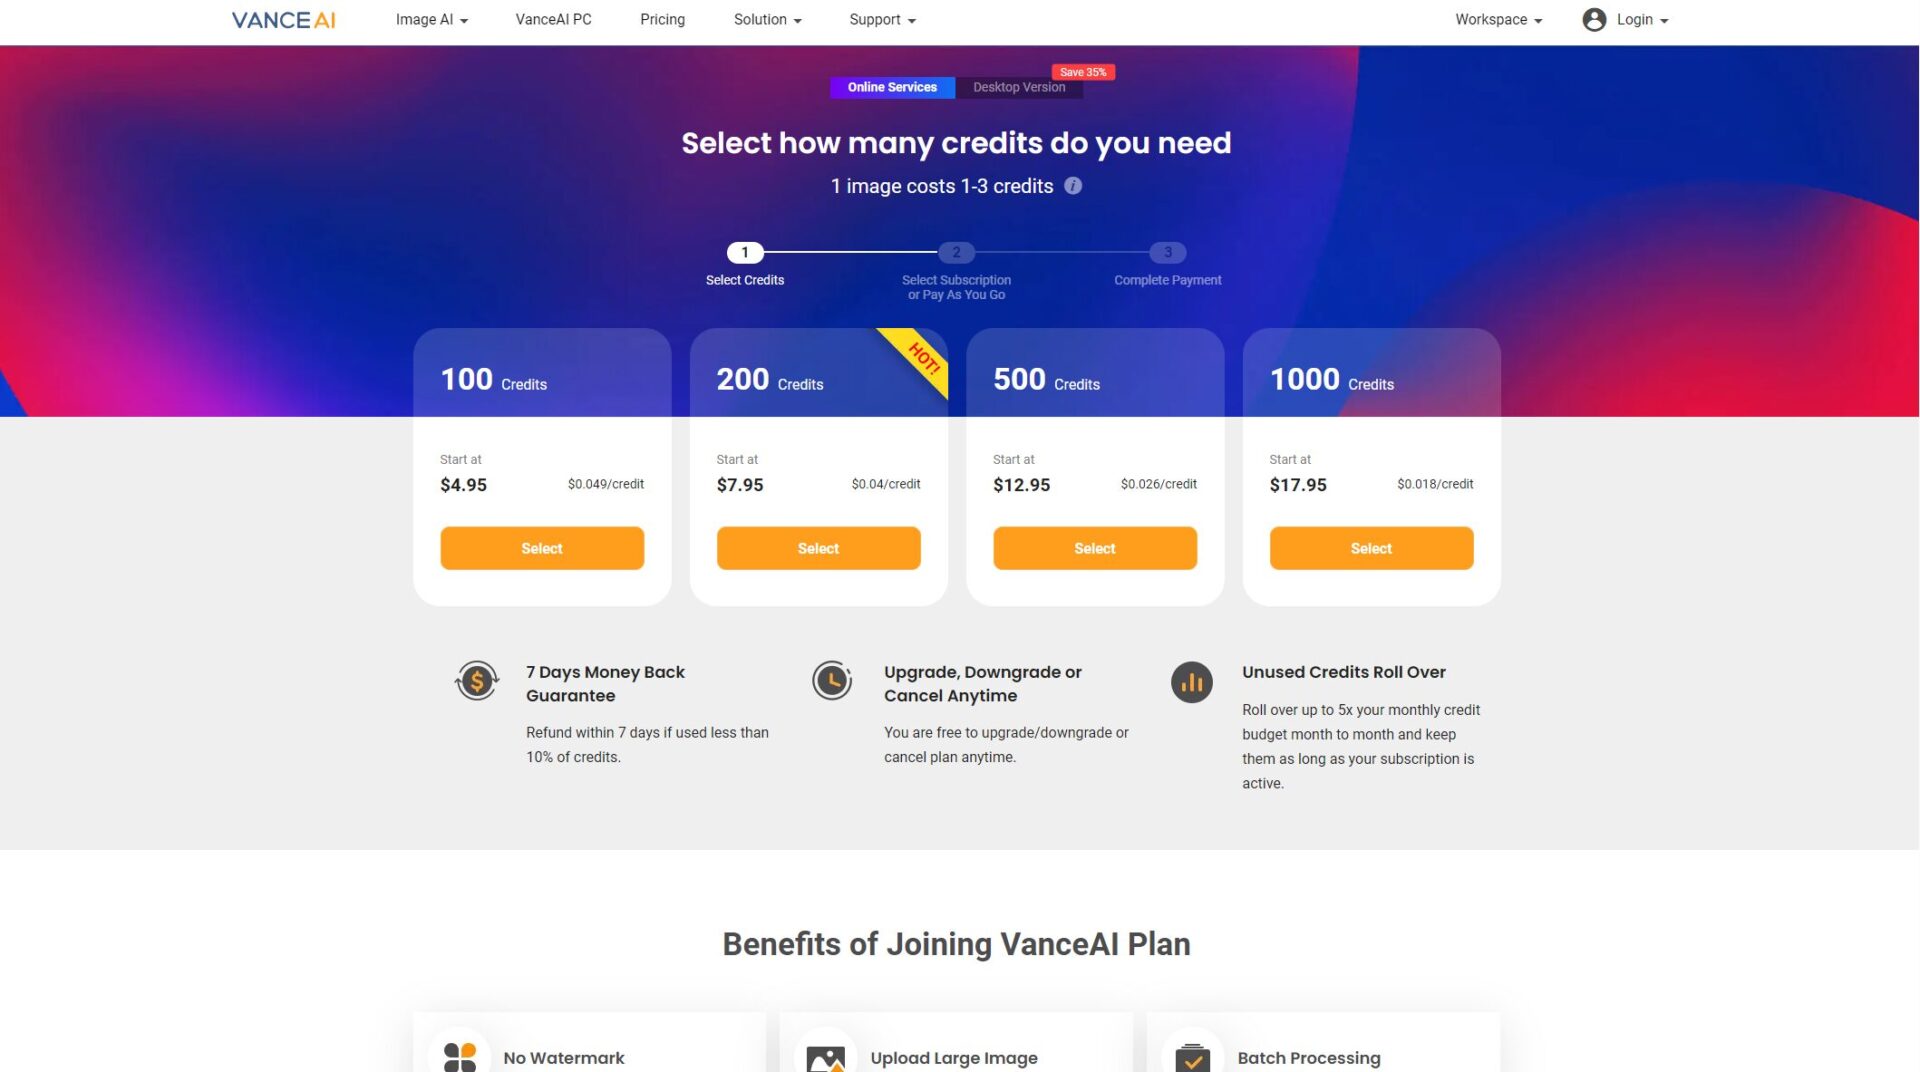Viewport: 1920px width, 1072px height.
Task: Open the VanceAI PC page
Action: point(553,19)
